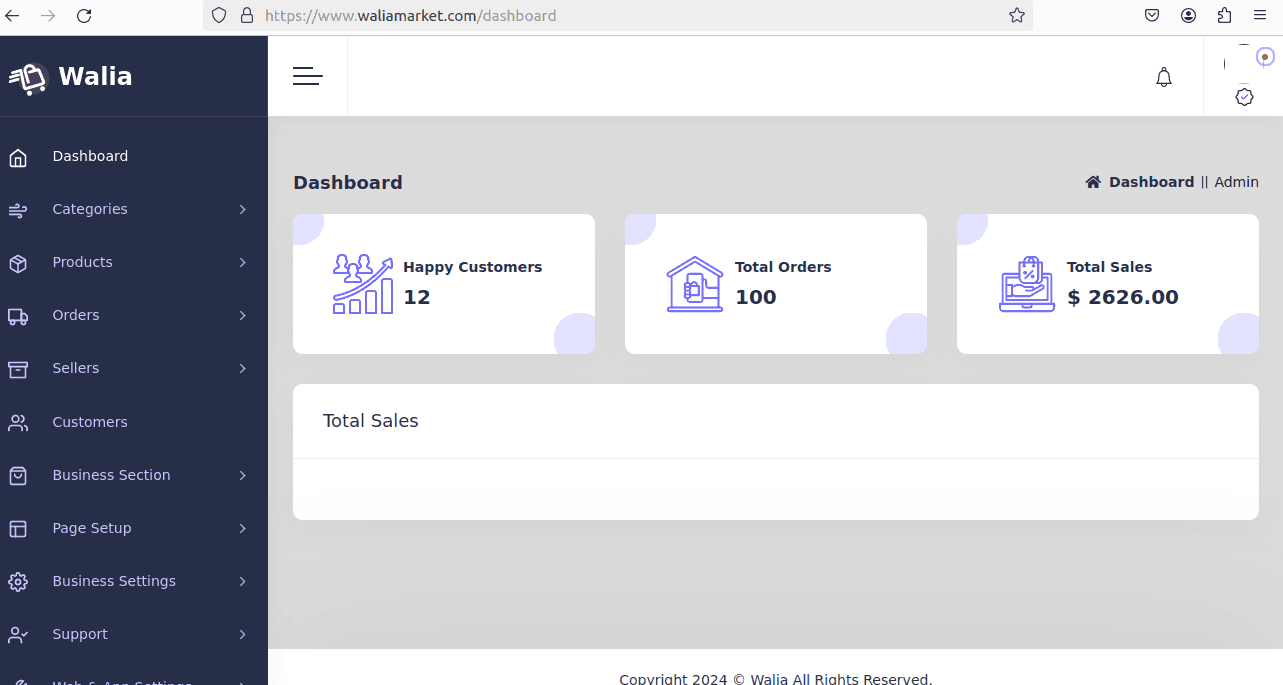Click the tracking protection shield icon
The image size is (1283, 685).
click(x=219, y=15)
